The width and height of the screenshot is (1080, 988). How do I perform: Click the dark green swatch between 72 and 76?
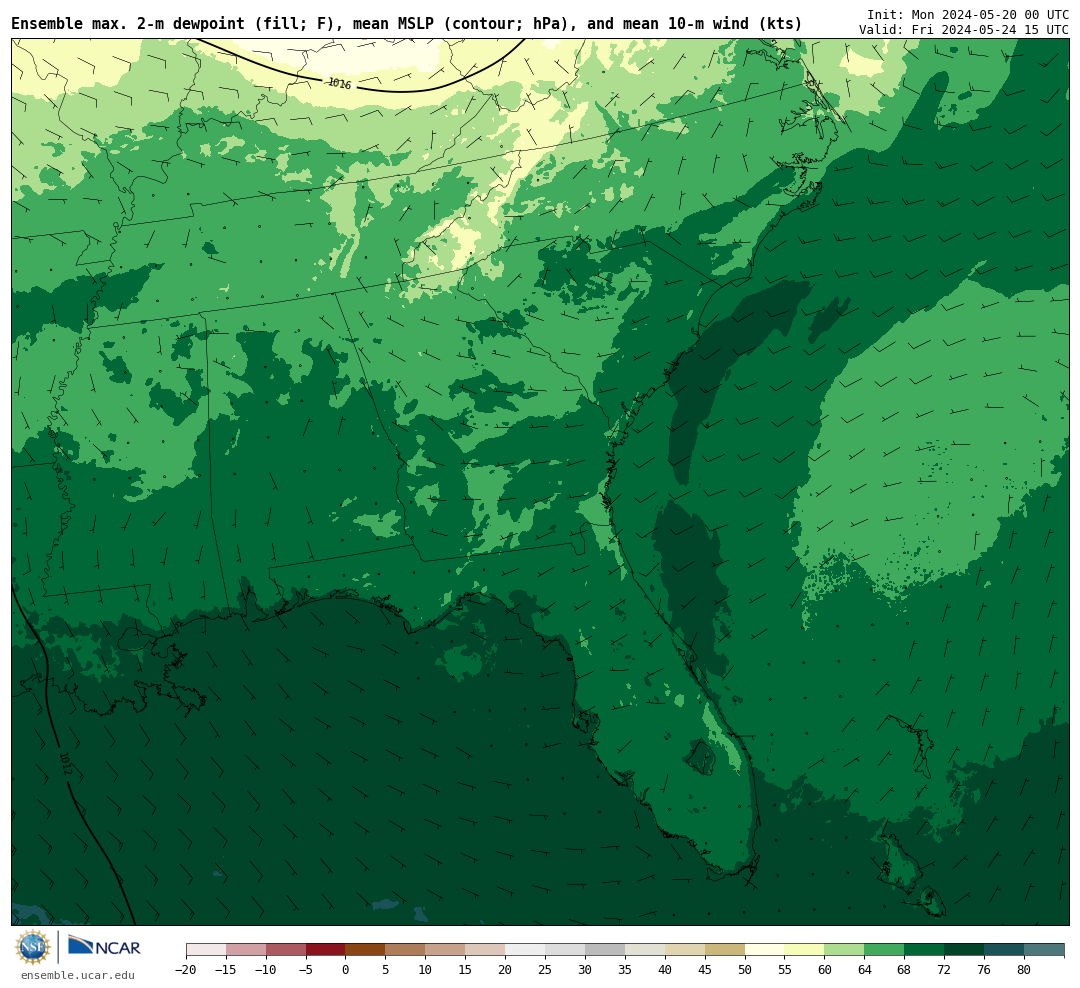964,950
